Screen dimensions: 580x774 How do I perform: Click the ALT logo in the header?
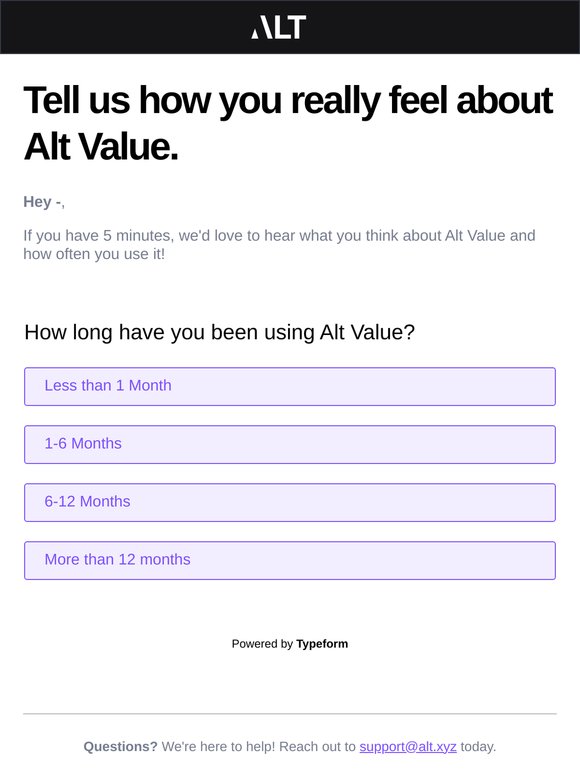tap(279, 27)
